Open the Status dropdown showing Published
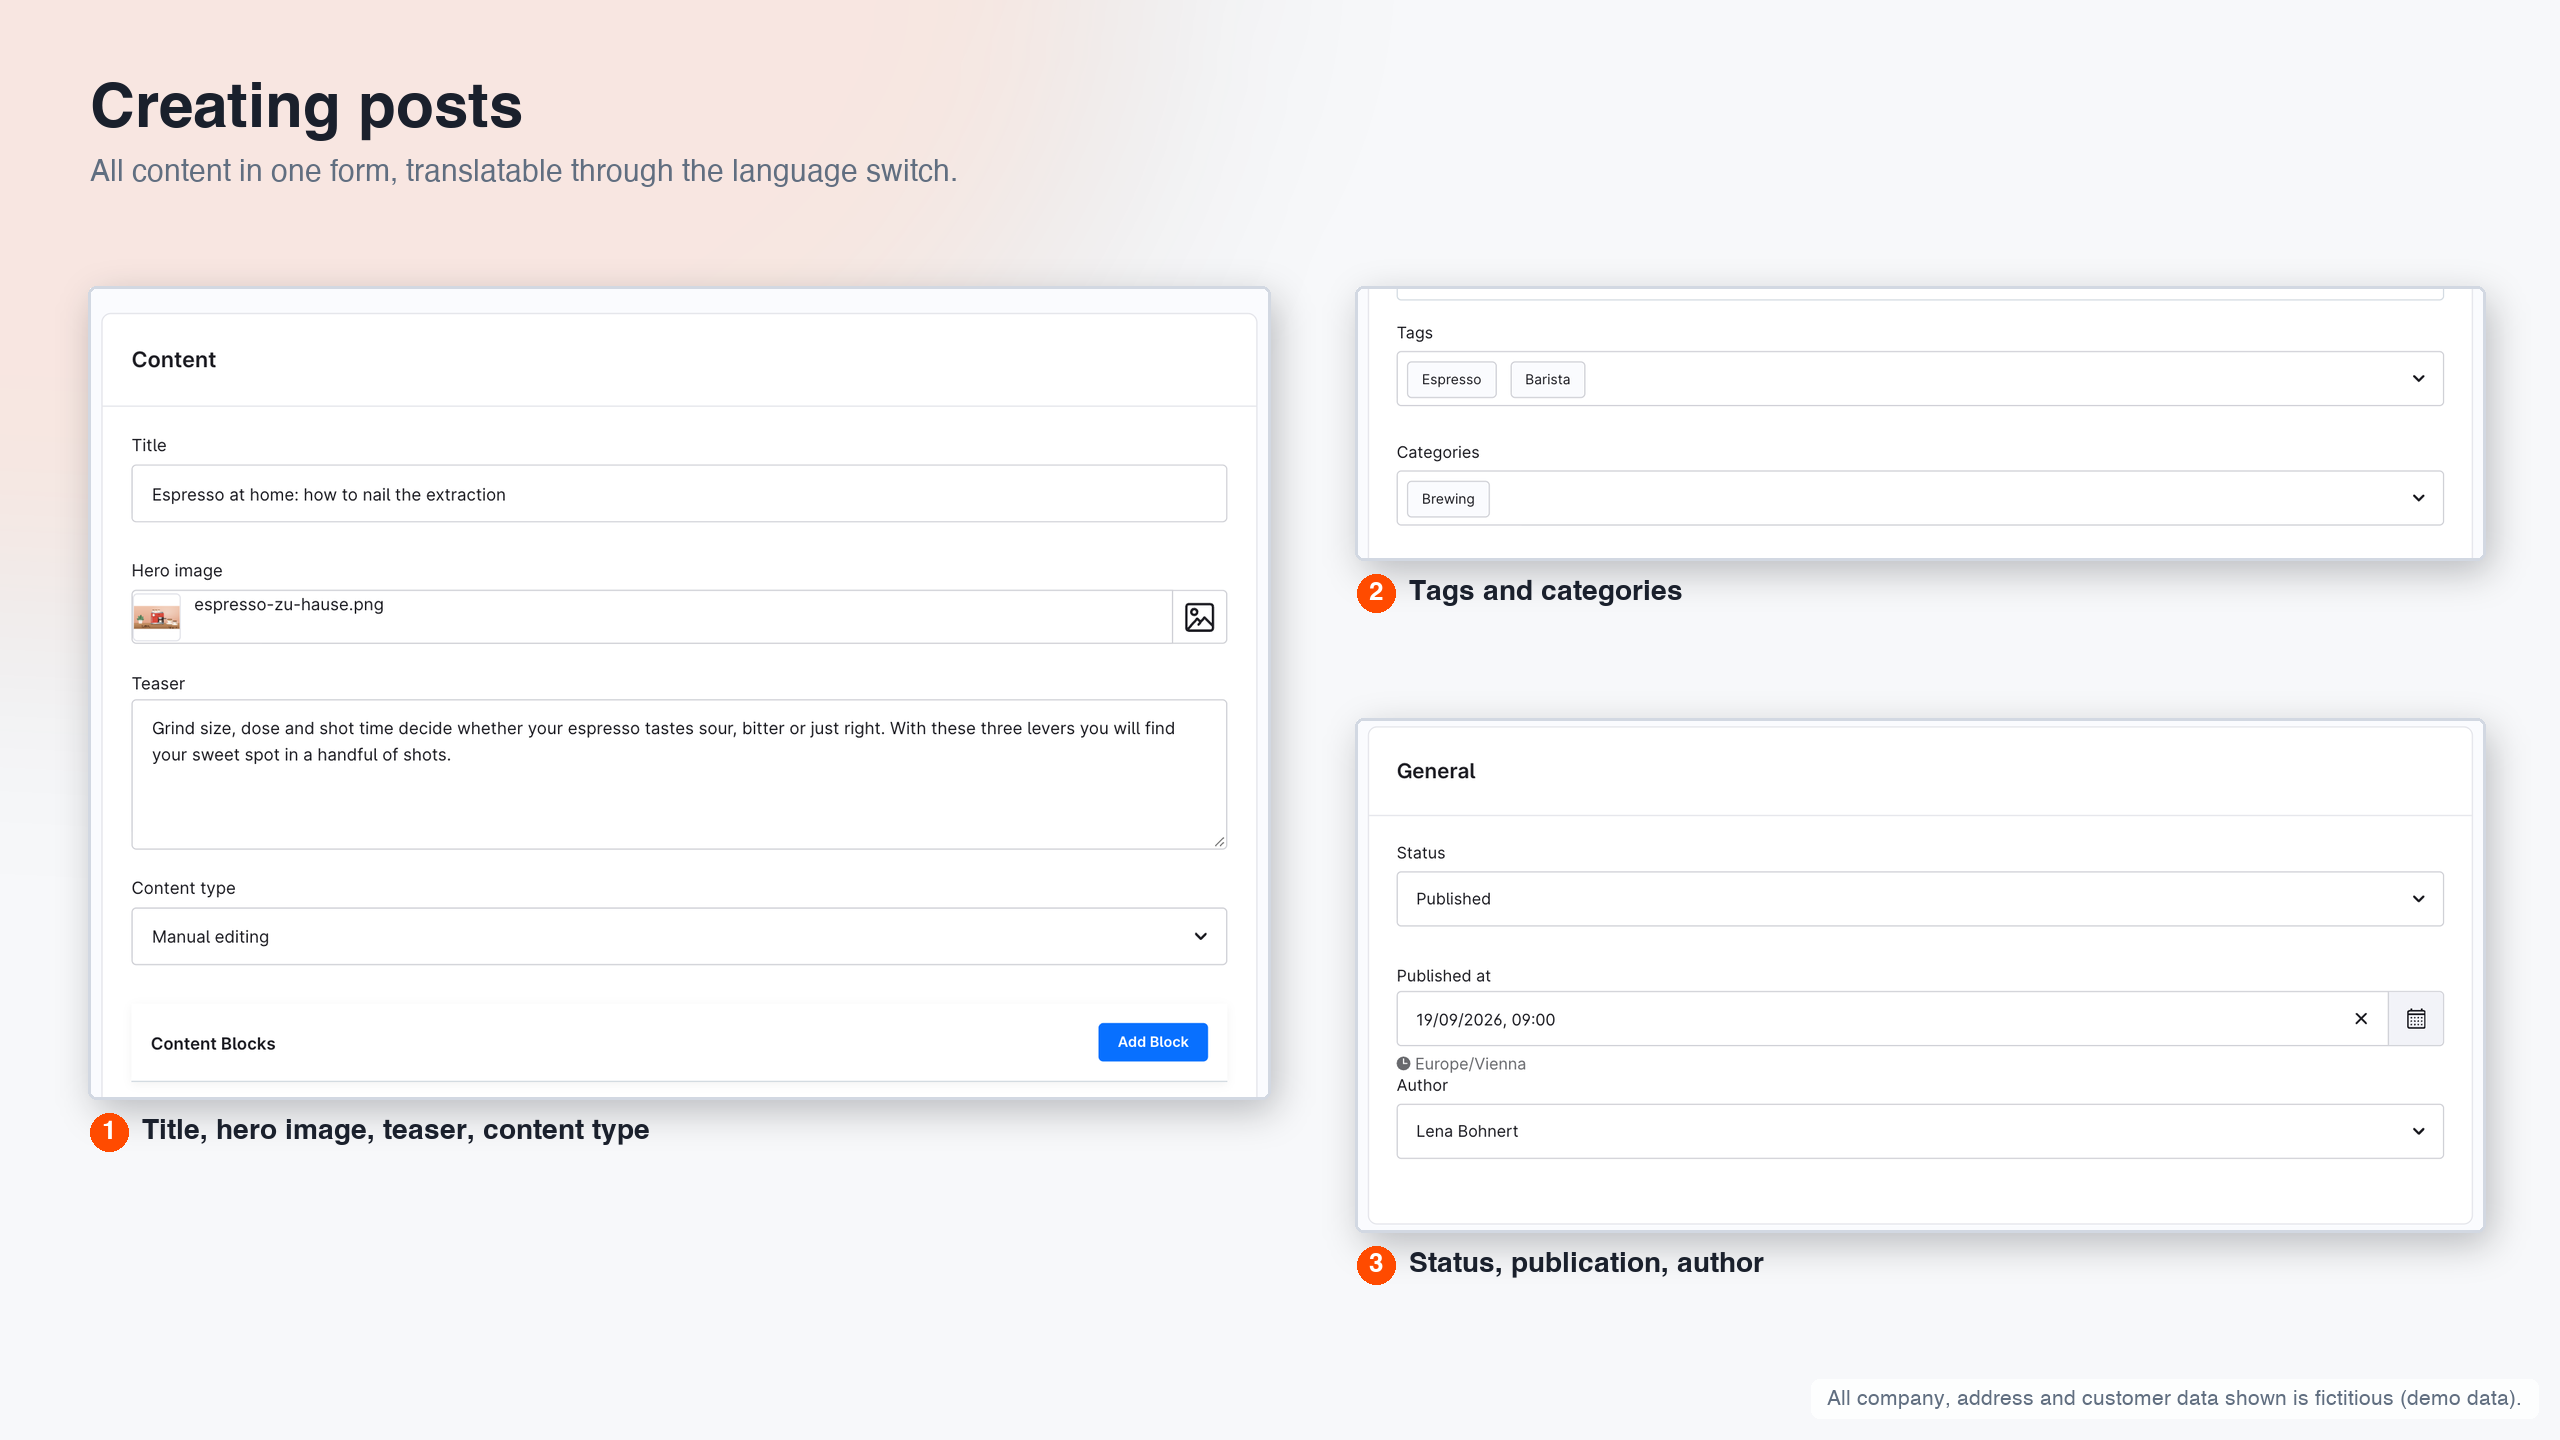The width and height of the screenshot is (2560, 1440). 1920,899
